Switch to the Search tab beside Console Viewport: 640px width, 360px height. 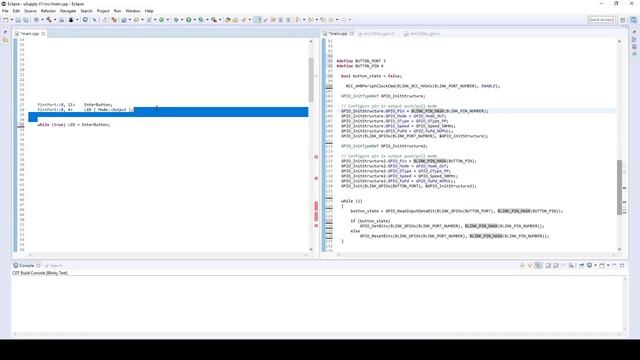pyautogui.click(x=53, y=266)
